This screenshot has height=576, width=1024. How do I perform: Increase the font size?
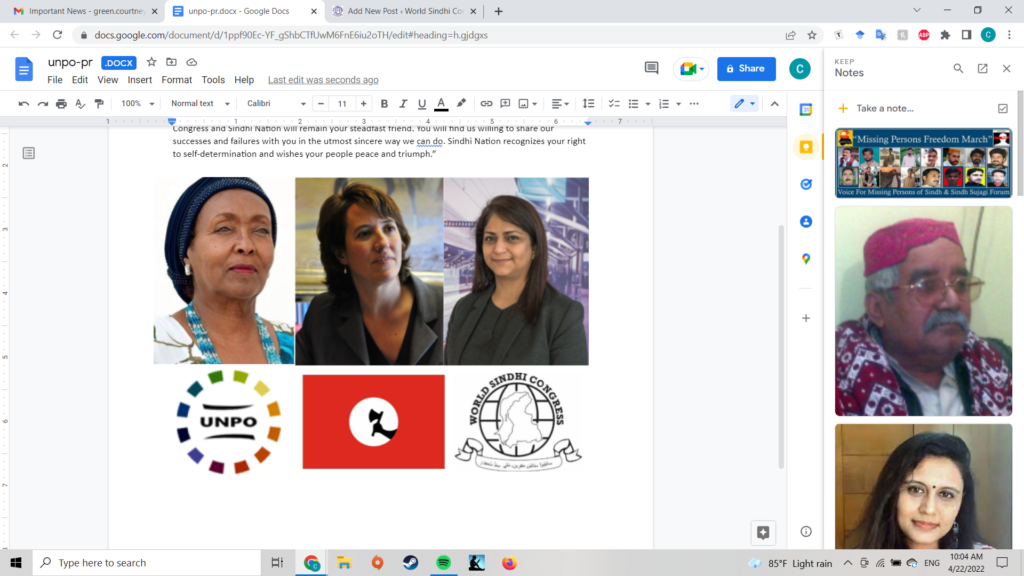point(364,104)
